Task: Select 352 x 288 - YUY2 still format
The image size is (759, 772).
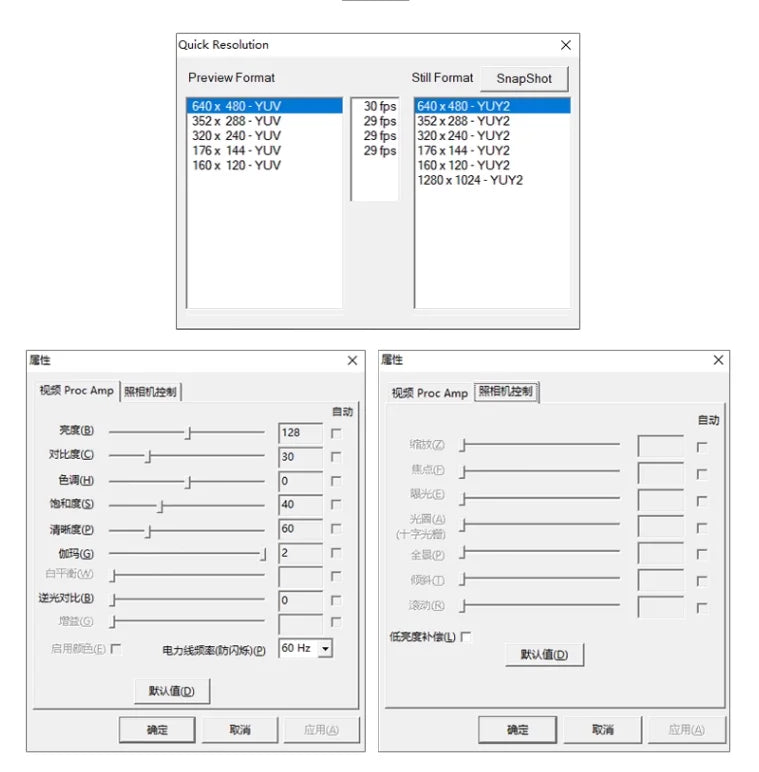Action: 492,121
